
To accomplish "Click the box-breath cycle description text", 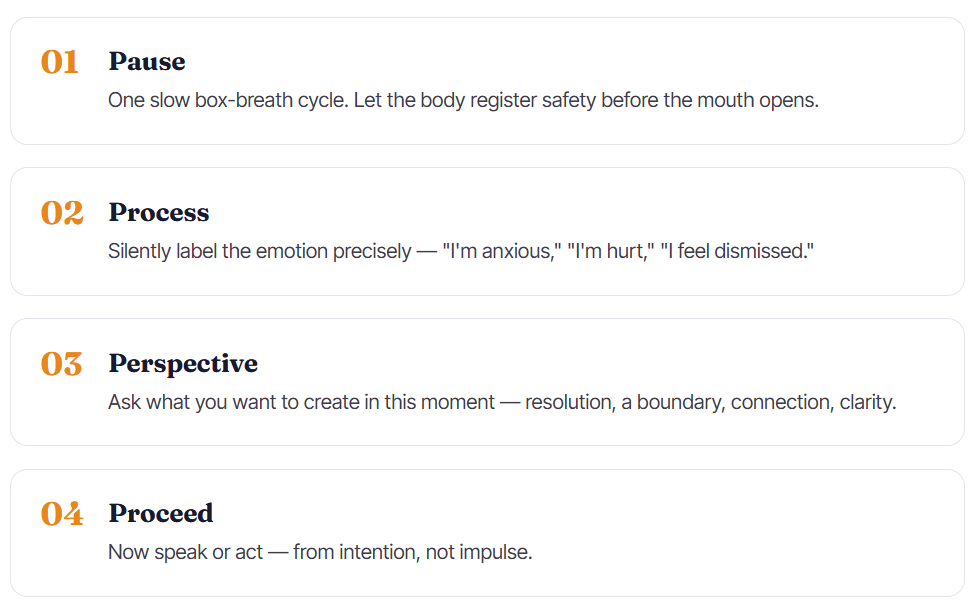I will [x=463, y=100].
